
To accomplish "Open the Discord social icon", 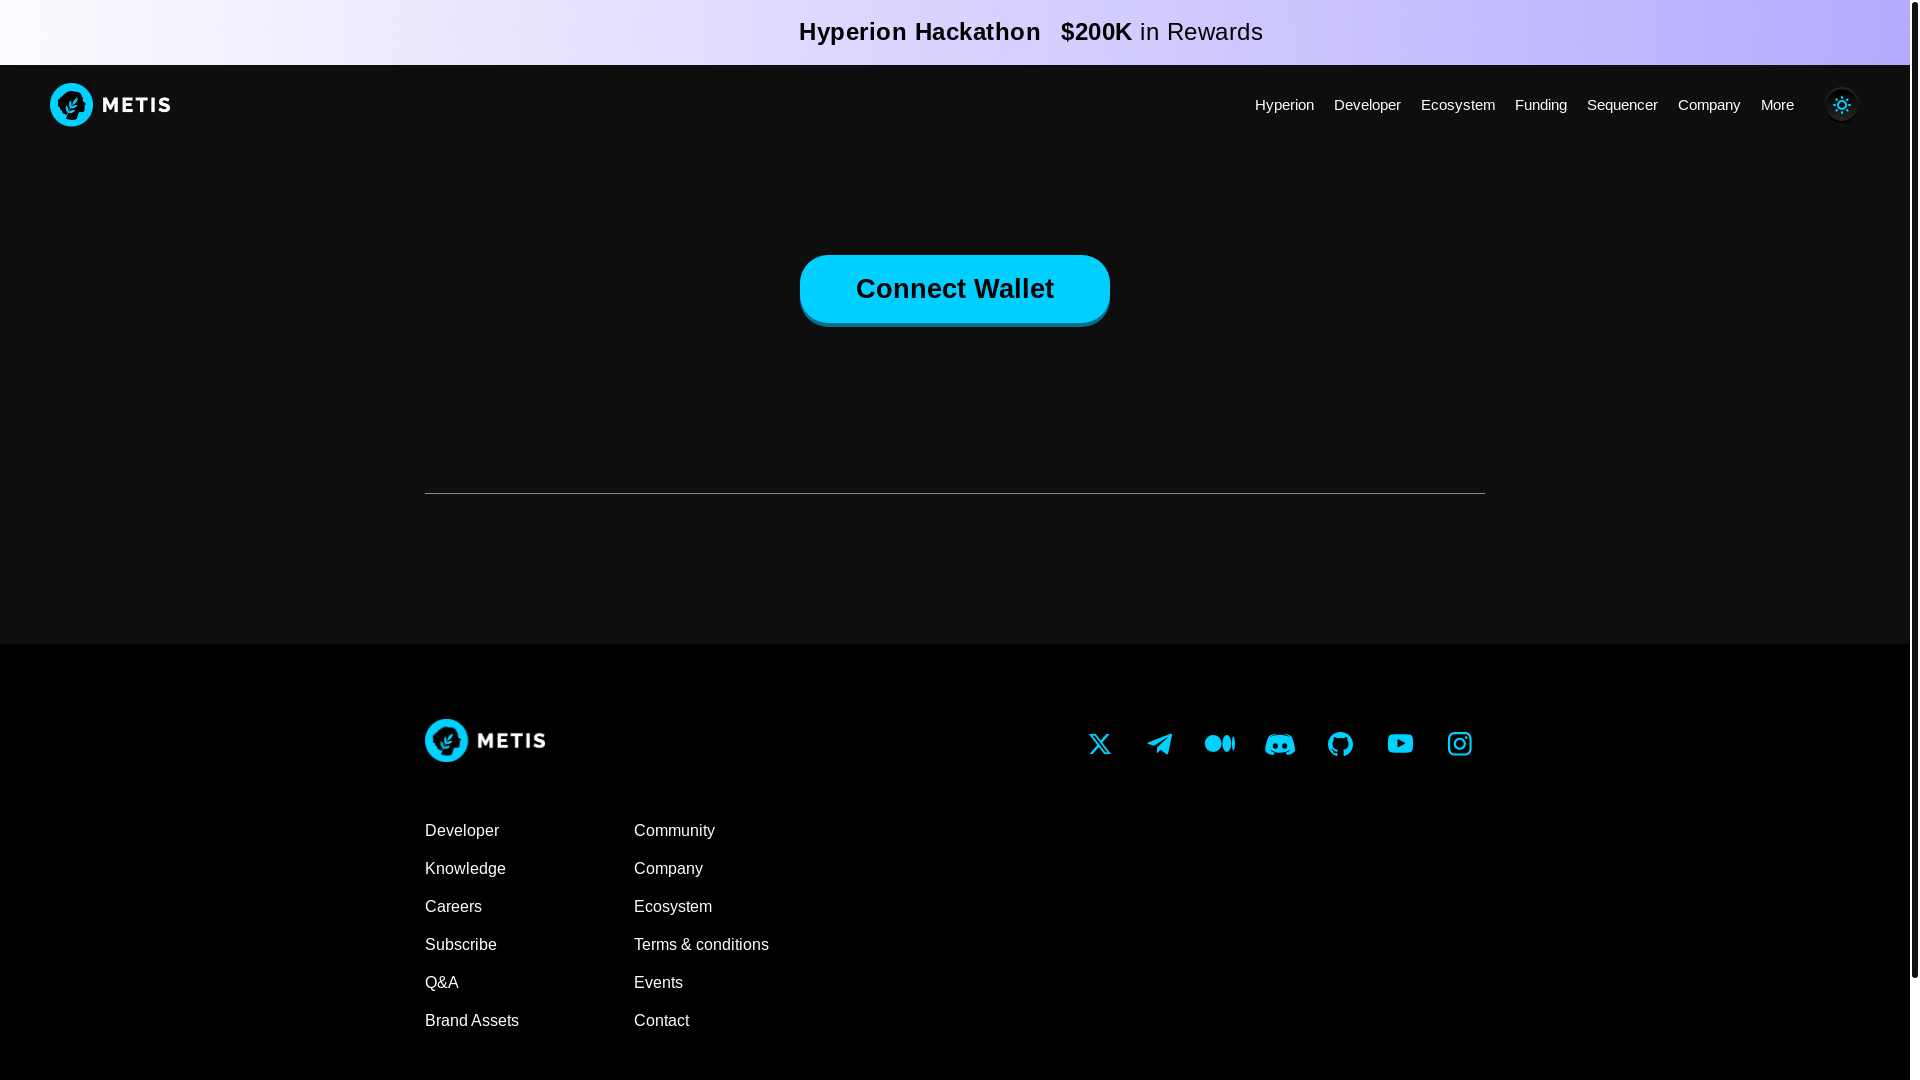I will pyautogui.click(x=1279, y=744).
